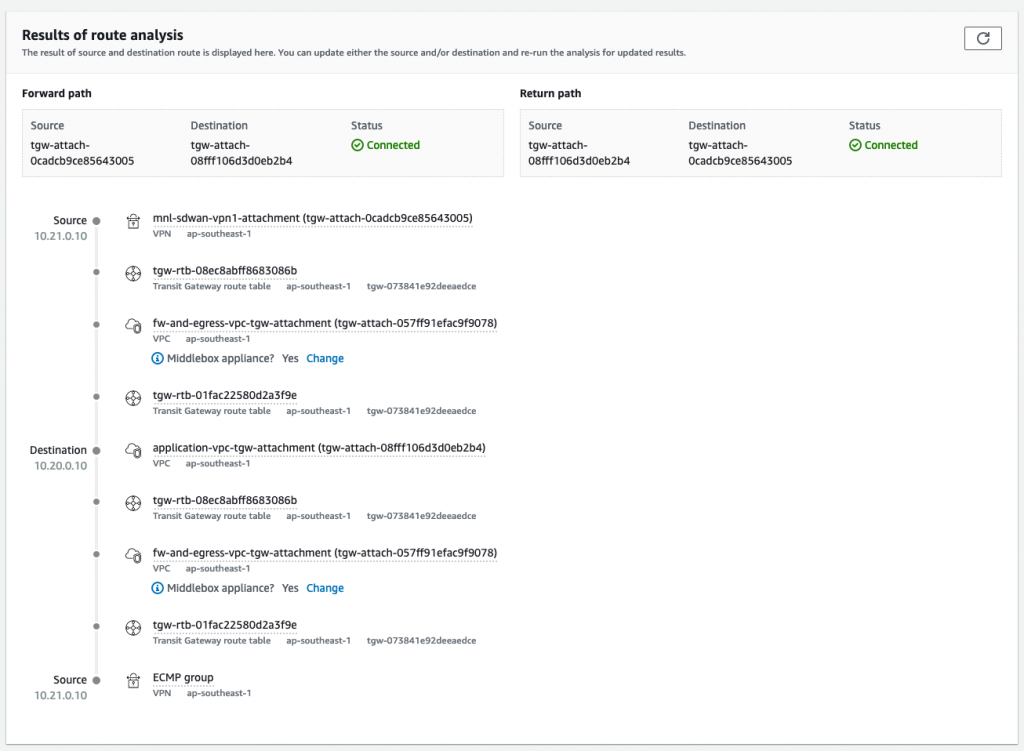The height and width of the screenshot is (751, 1024).
Task: Click the route table icon for tgw-rtb-08ec8abff8683086b
Action: click(x=133, y=273)
